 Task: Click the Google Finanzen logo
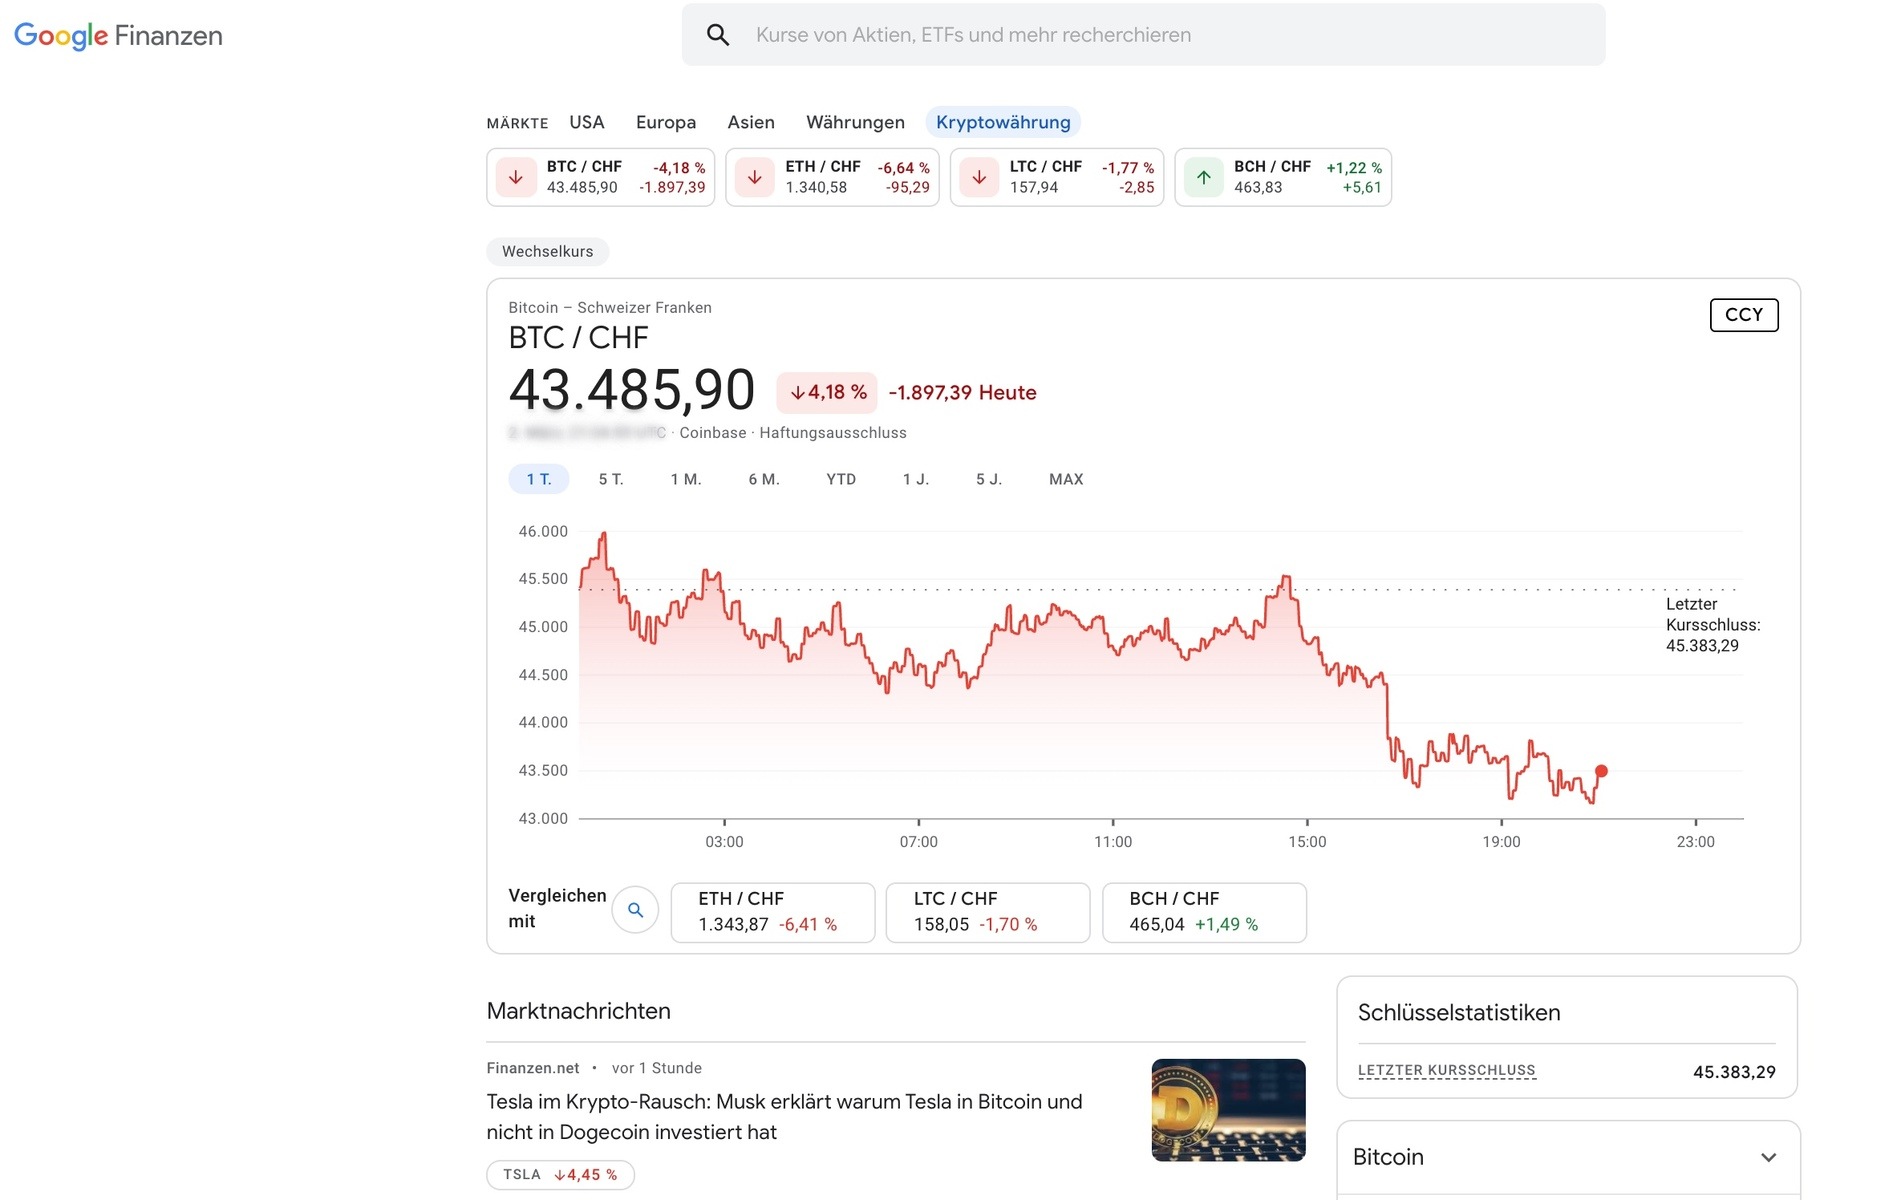click(x=118, y=36)
